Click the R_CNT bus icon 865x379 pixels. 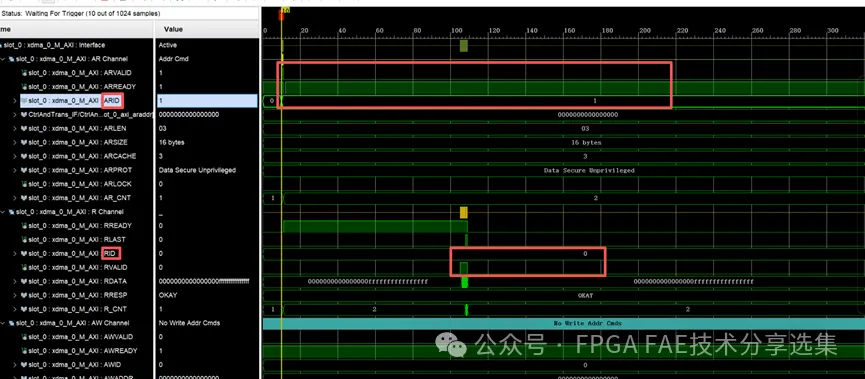pos(24,309)
